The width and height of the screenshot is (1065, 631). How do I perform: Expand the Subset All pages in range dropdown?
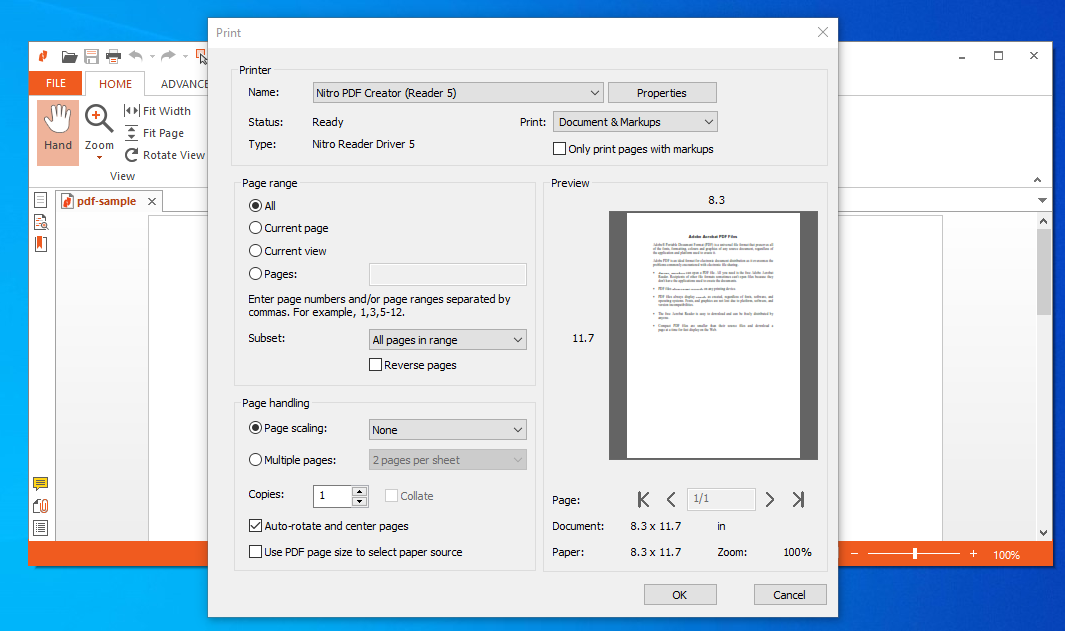pos(448,340)
